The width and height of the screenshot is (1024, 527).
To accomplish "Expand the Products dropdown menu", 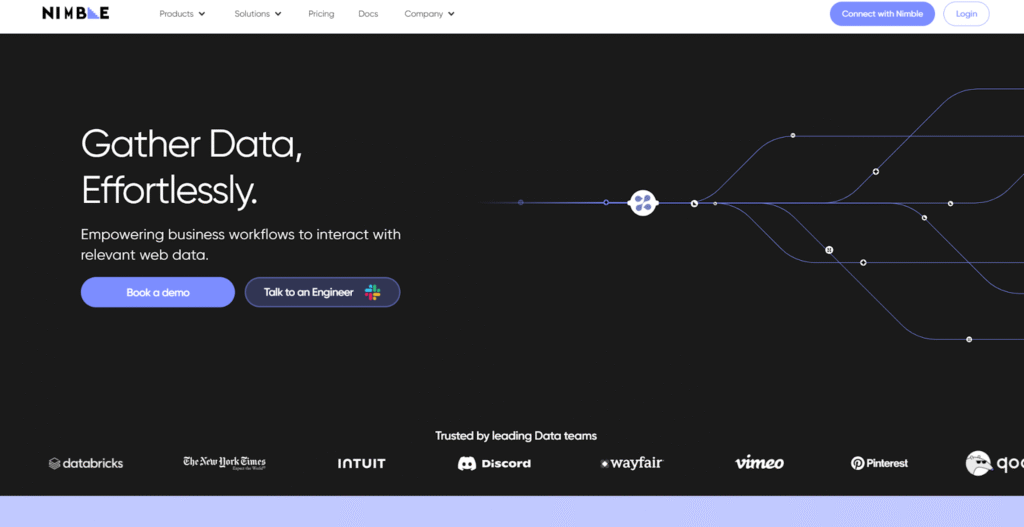I will click(182, 14).
